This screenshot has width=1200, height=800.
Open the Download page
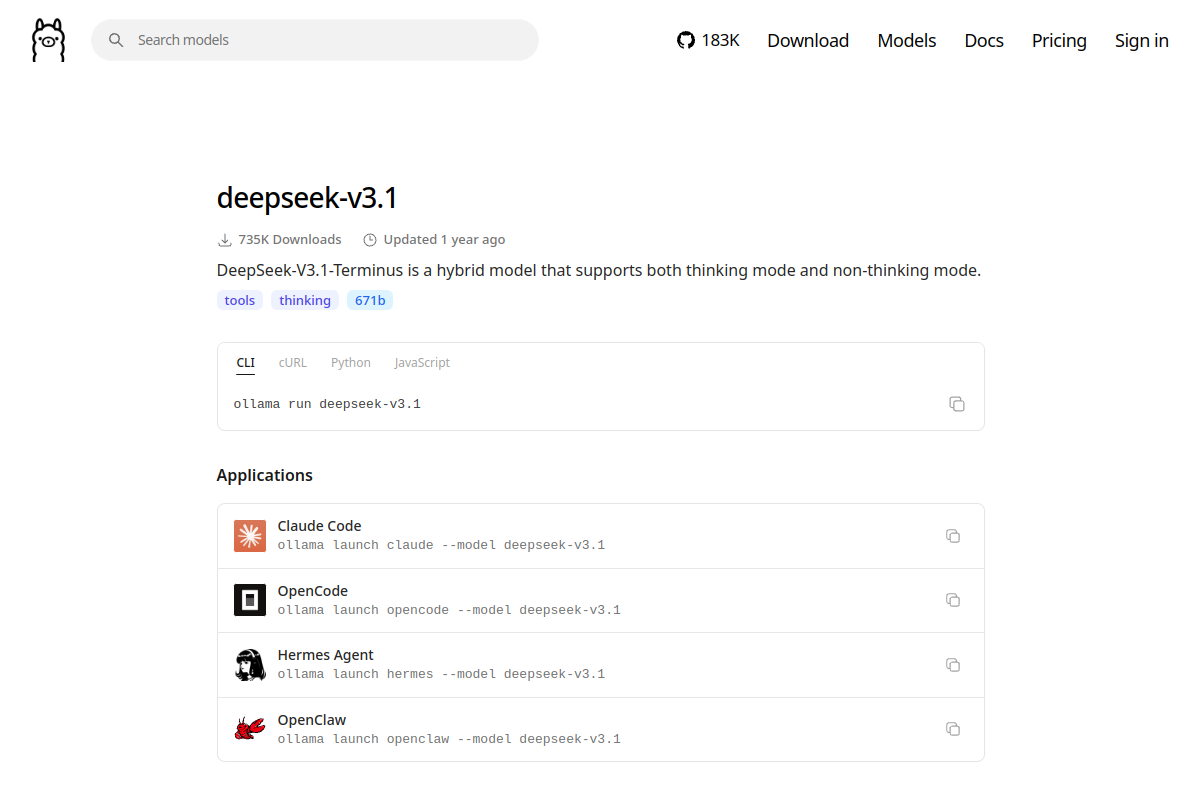coord(808,40)
